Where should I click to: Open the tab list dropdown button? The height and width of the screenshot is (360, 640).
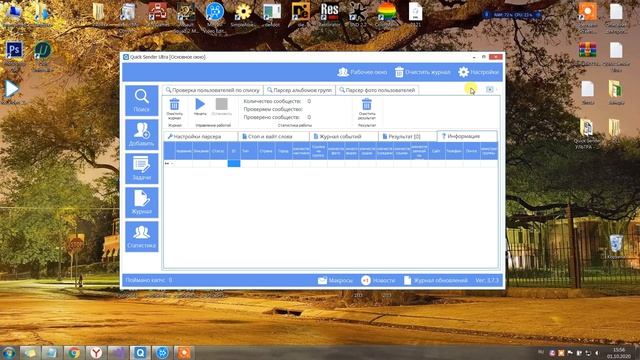(x=490, y=90)
